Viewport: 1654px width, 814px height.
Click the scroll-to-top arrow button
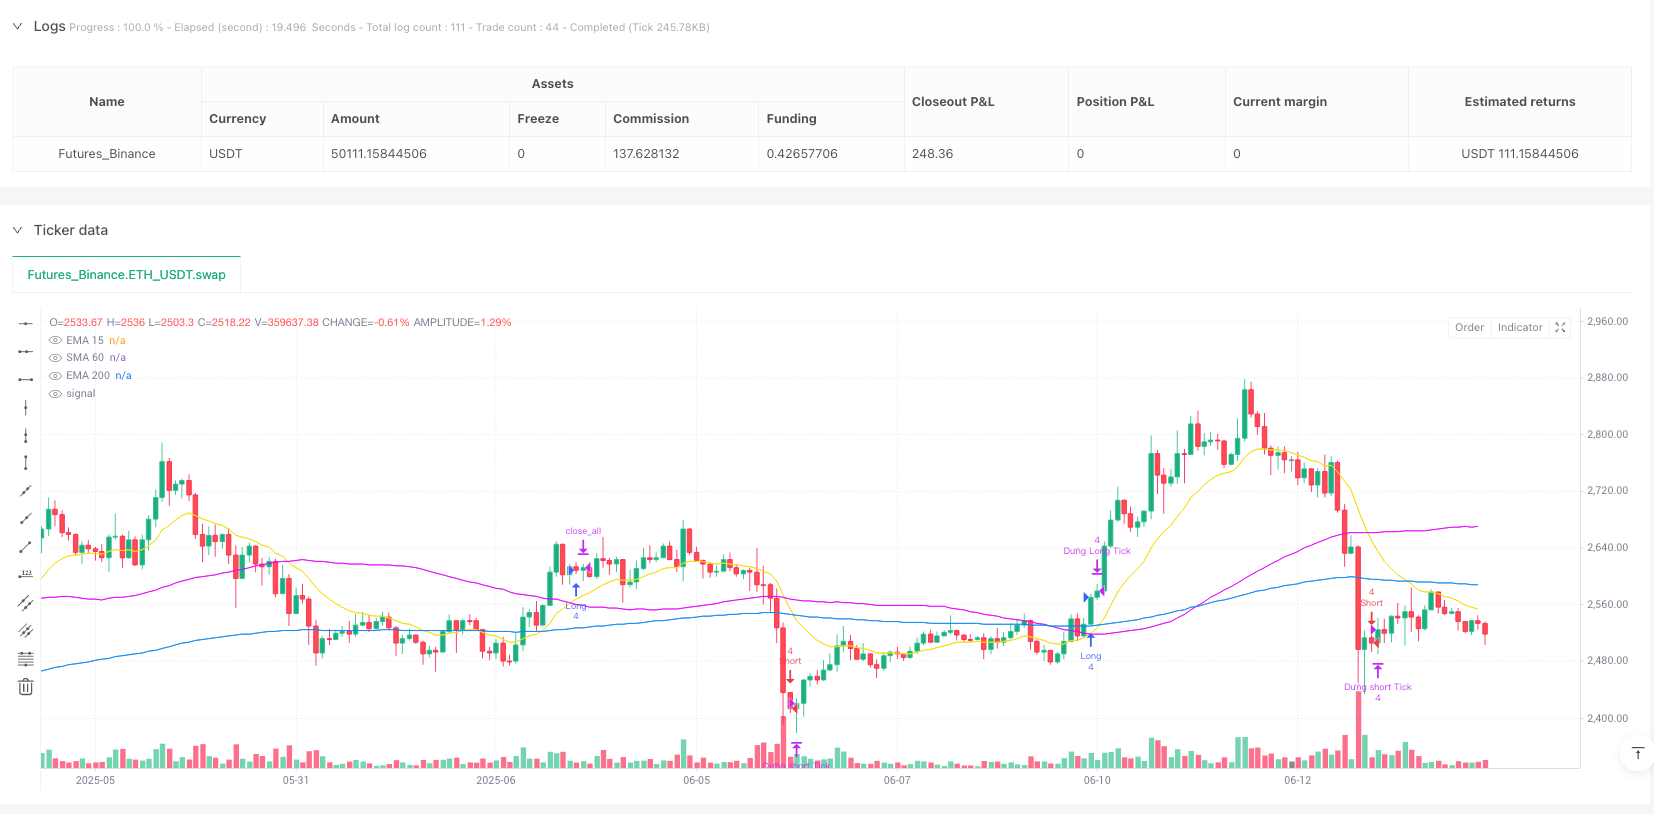pyautogui.click(x=1637, y=753)
